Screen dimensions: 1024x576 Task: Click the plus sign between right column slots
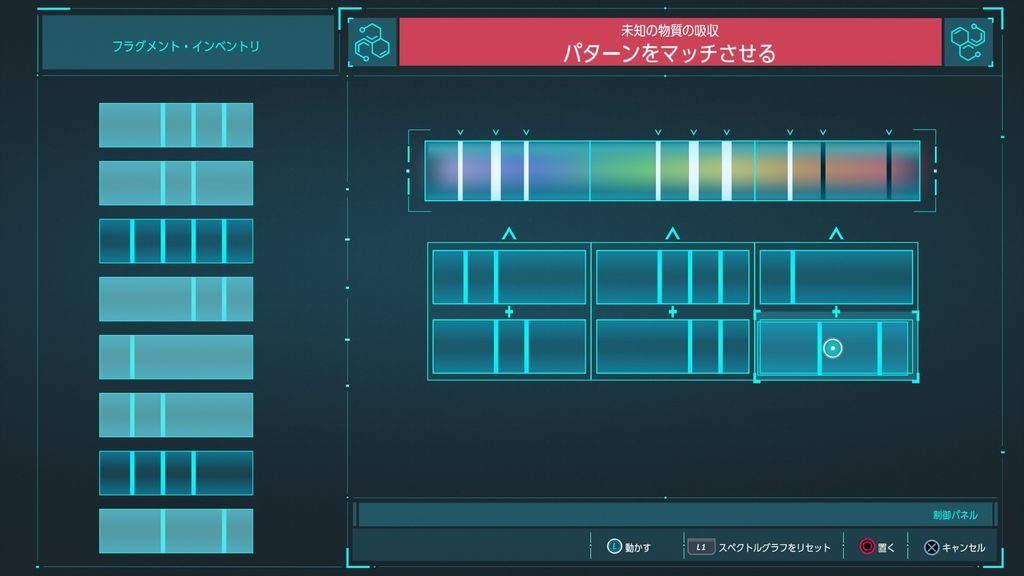tap(836, 312)
